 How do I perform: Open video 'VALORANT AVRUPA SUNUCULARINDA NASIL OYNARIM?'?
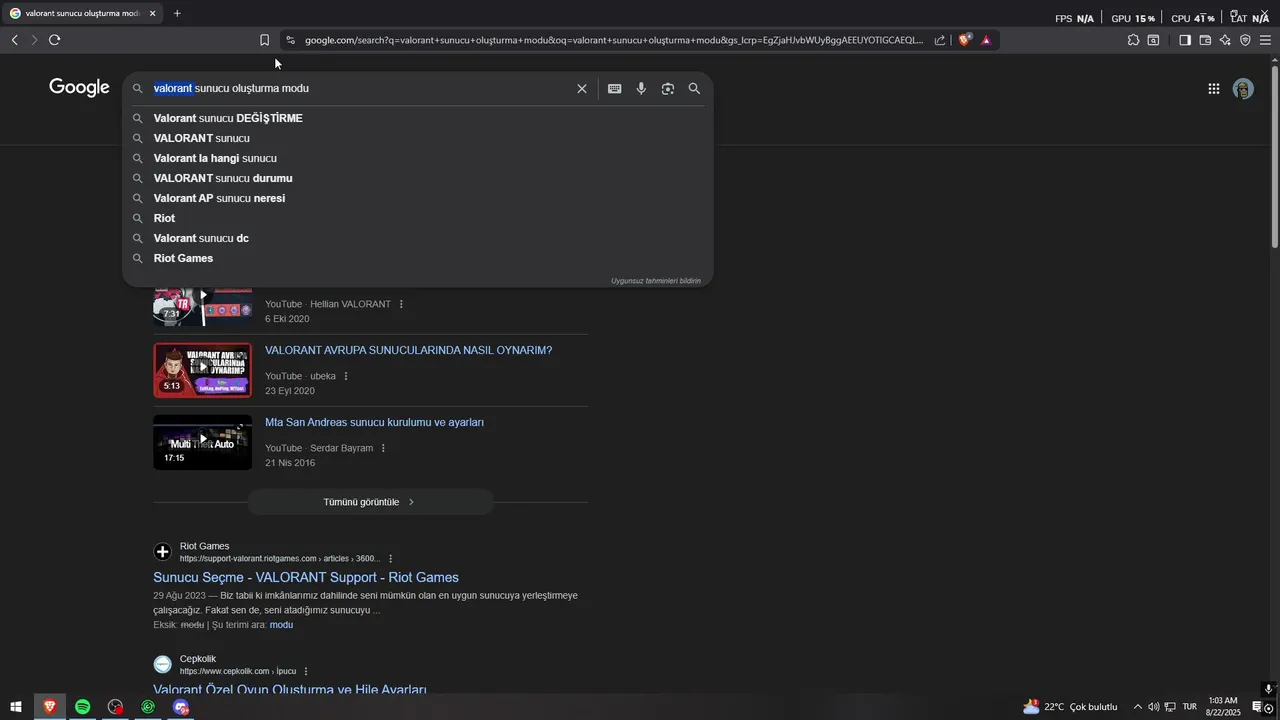click(408, 351)
